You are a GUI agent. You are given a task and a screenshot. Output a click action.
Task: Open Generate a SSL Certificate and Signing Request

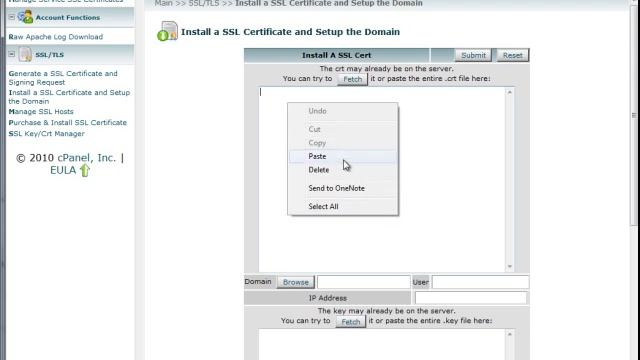[x=63, y=78]
